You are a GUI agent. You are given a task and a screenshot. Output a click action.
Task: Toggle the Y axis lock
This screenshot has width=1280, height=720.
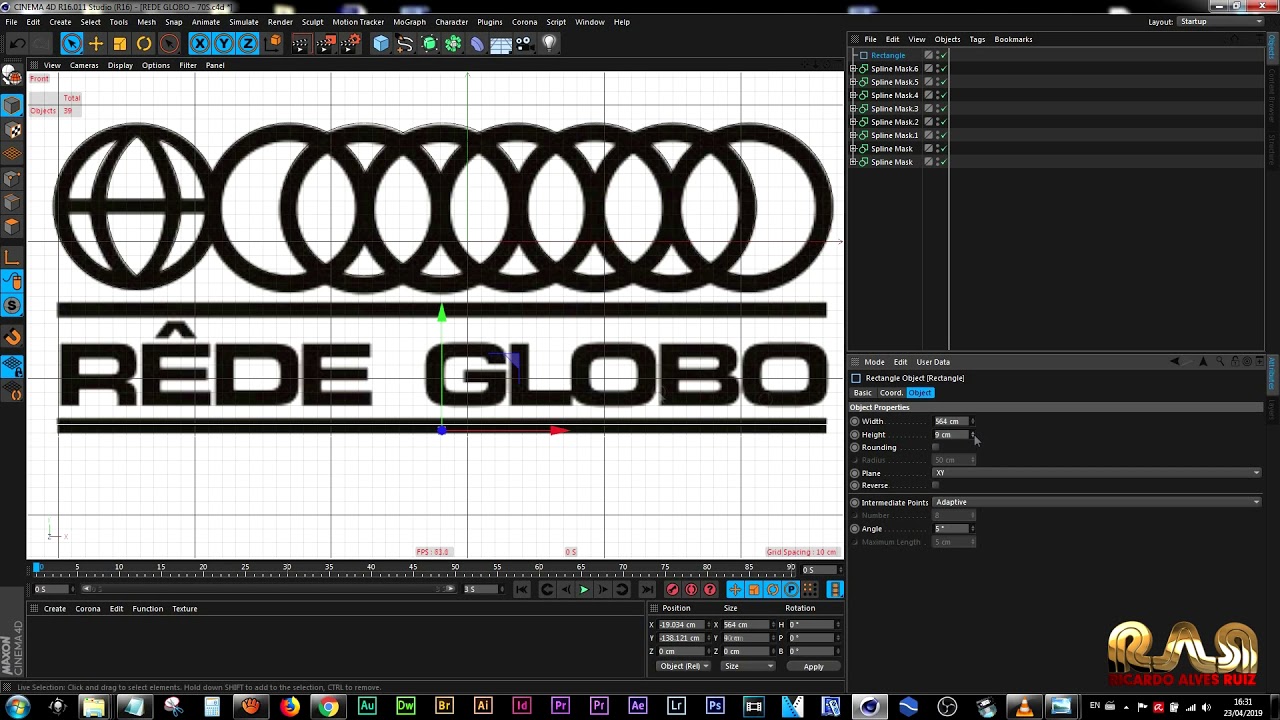click(x=224, y=43)
